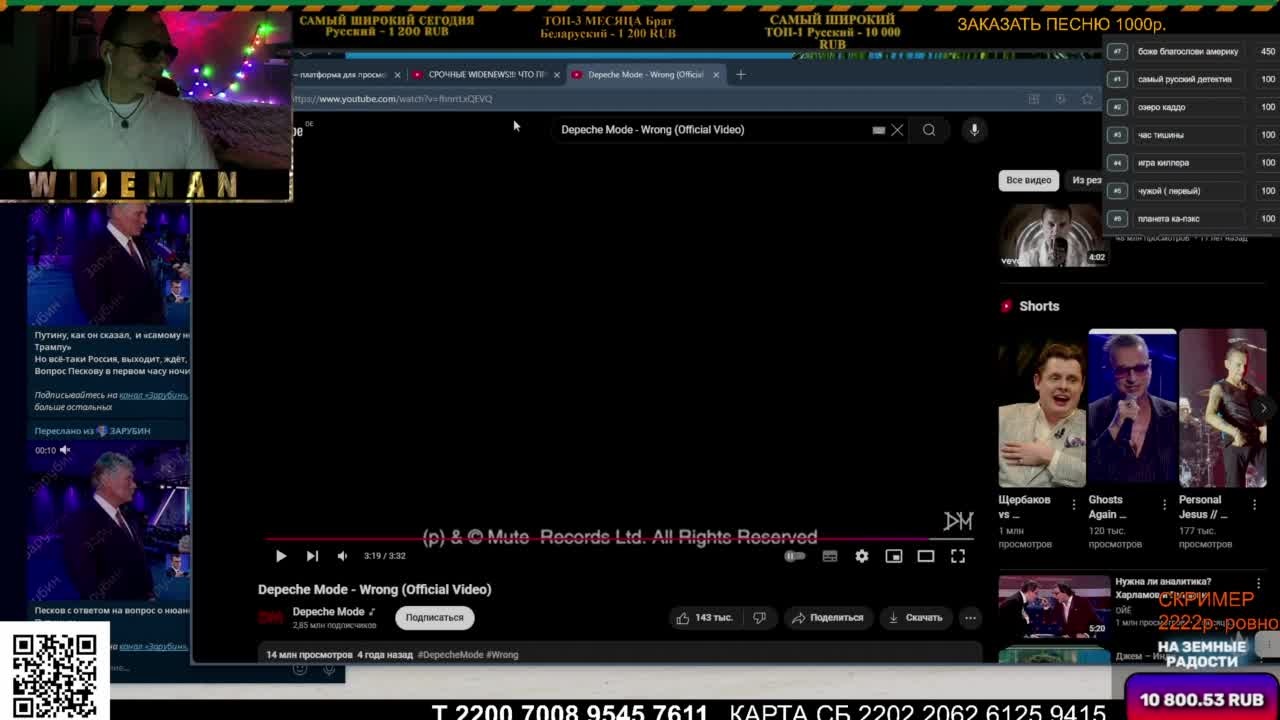Focus the YouTube search box

click(x=712, y=130)
